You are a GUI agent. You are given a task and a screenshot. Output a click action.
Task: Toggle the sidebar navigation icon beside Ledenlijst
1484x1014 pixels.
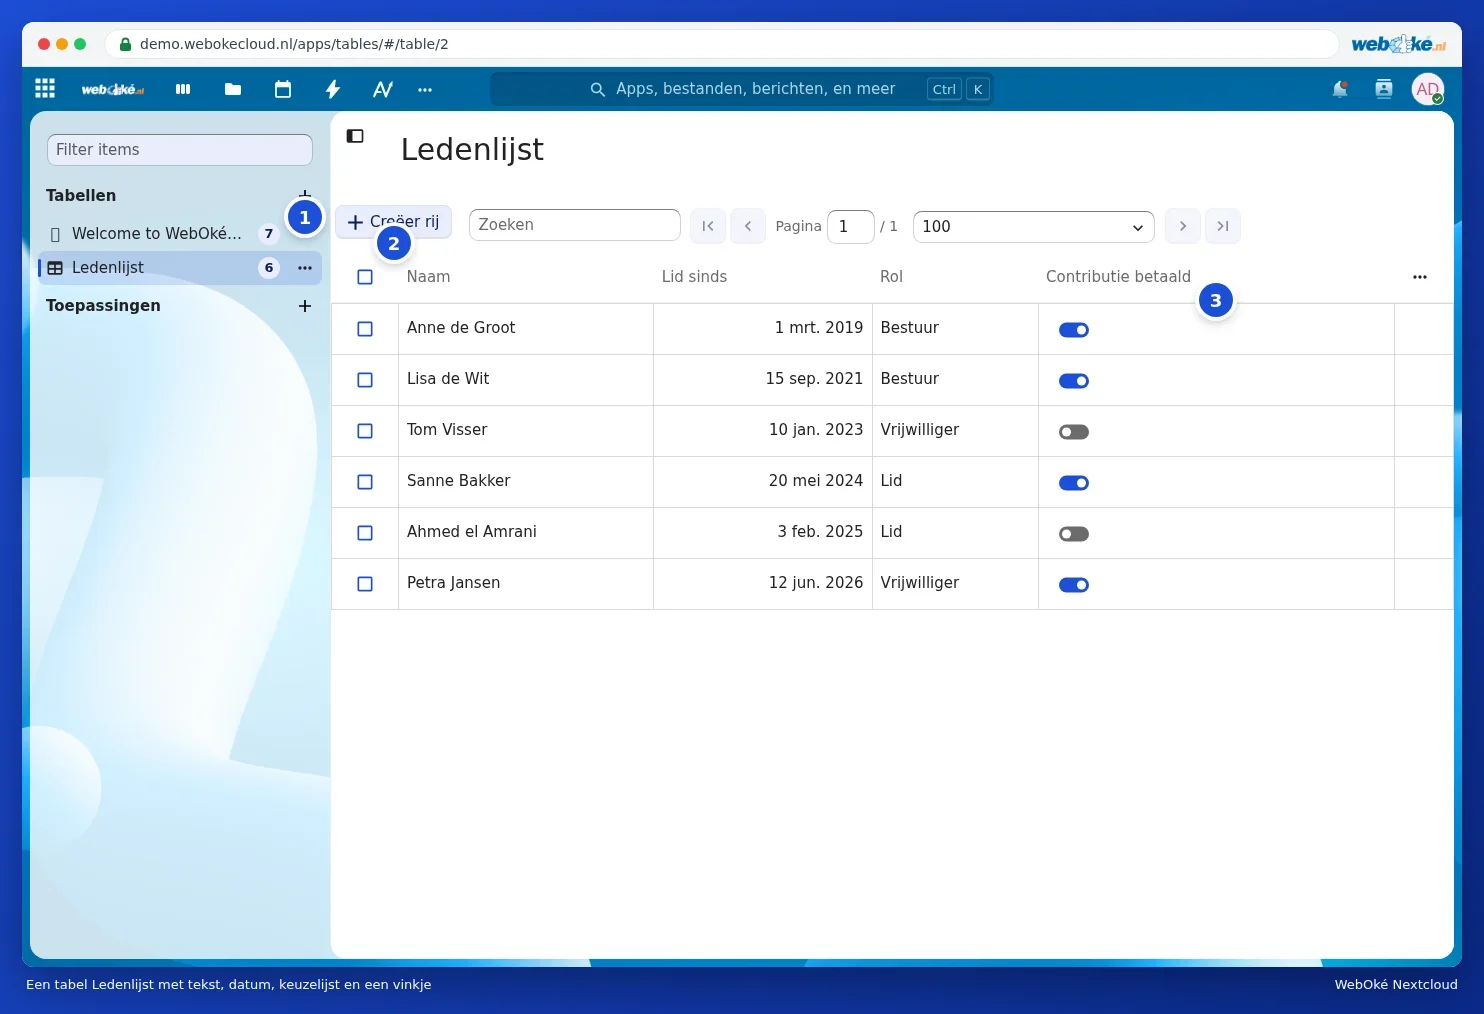click(355, 136)
